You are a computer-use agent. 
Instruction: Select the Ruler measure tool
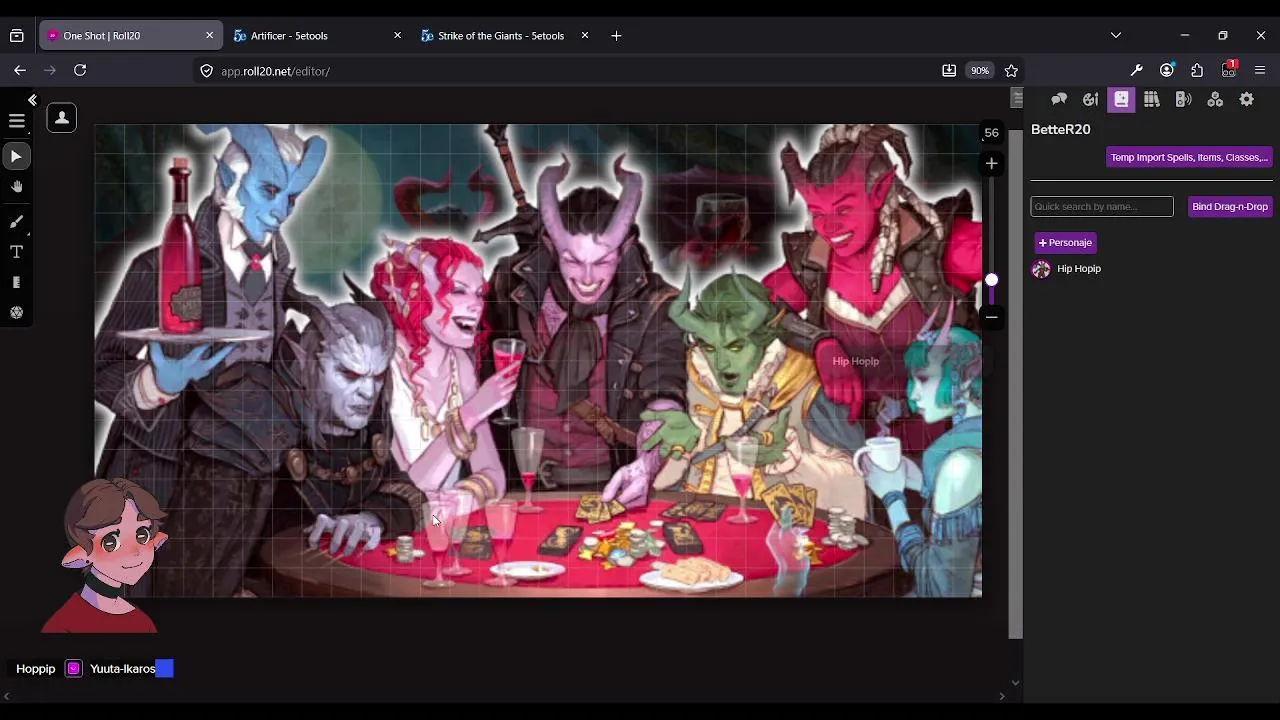[17, 283]
